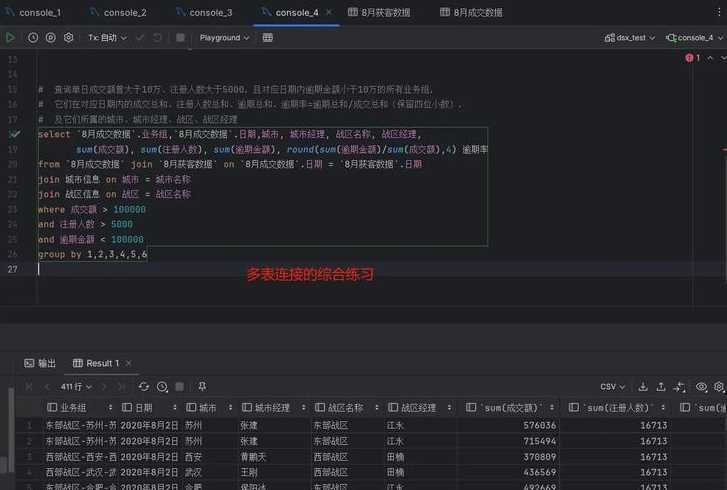727x490 pixels.
Task: Switch to the console_2 tab
Action: 119,13
